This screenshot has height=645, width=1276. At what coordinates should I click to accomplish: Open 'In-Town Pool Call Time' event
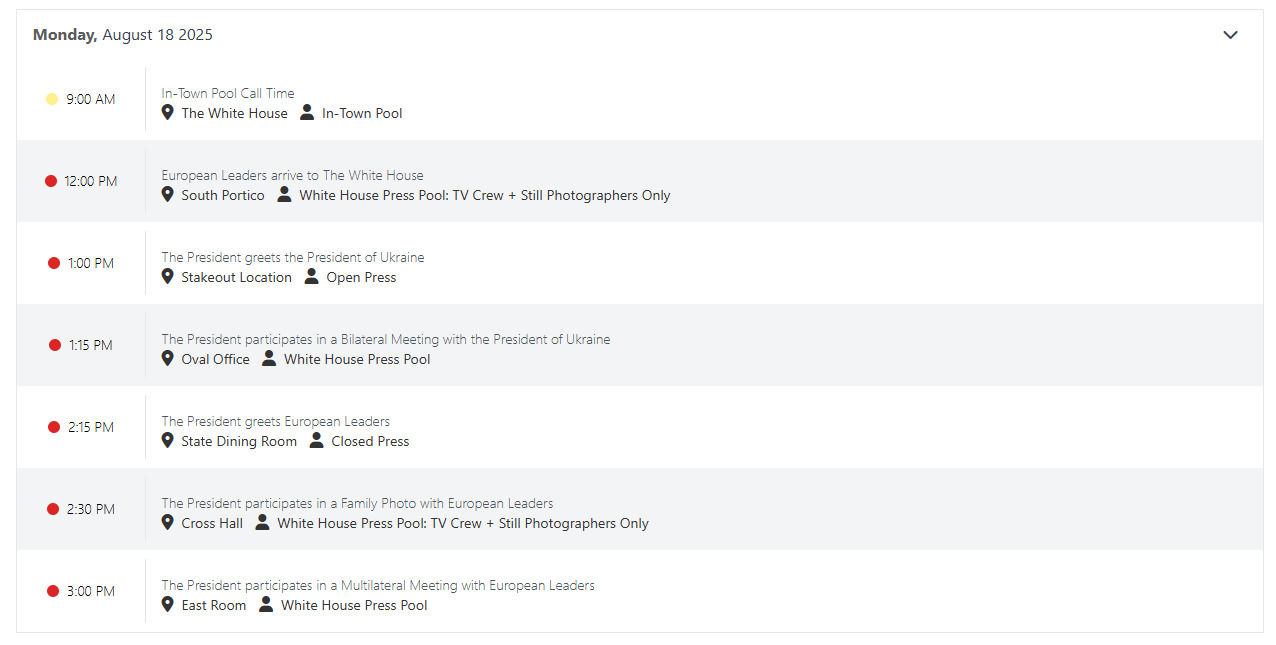pyautogui.click(x=228, y=93)
